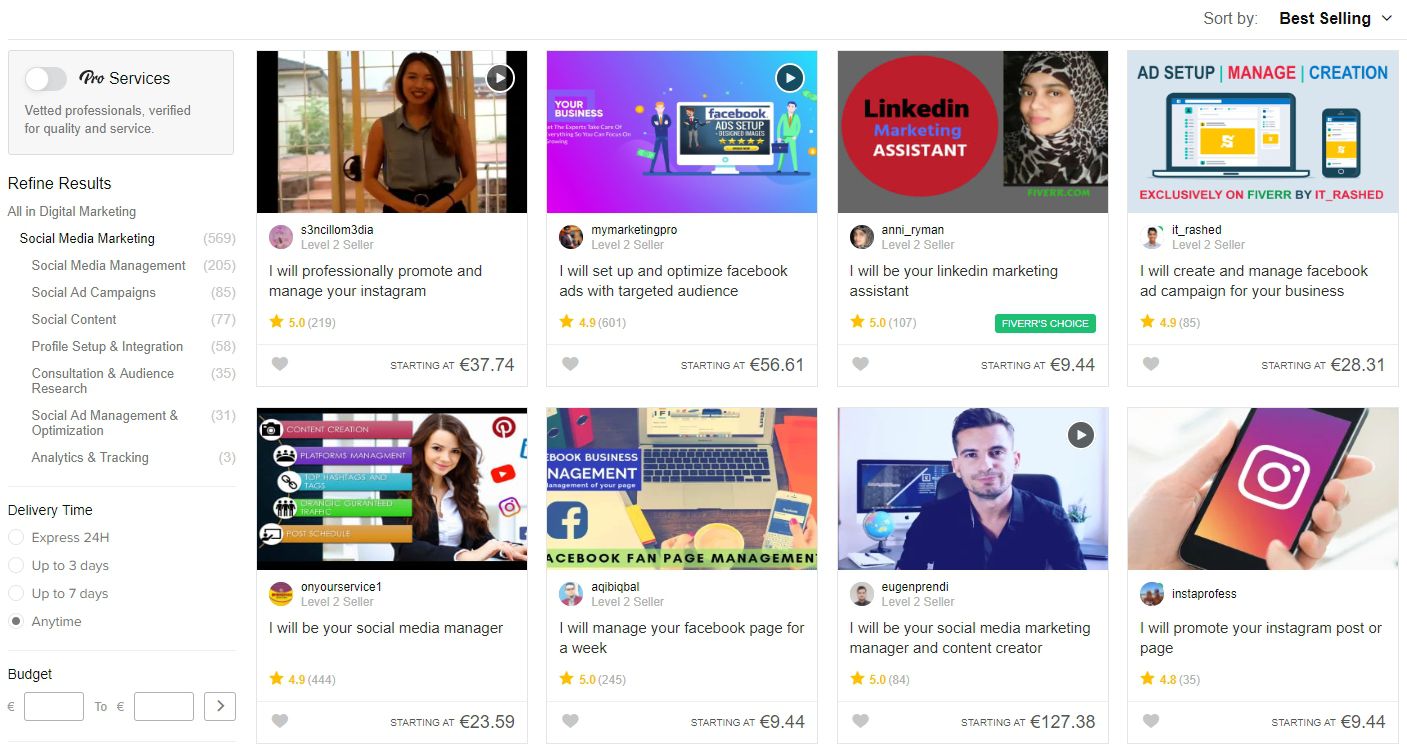Viewport: 1407px width, 750px height.
Task: Play eugenprendi gig video preview
Action: 1081,435
